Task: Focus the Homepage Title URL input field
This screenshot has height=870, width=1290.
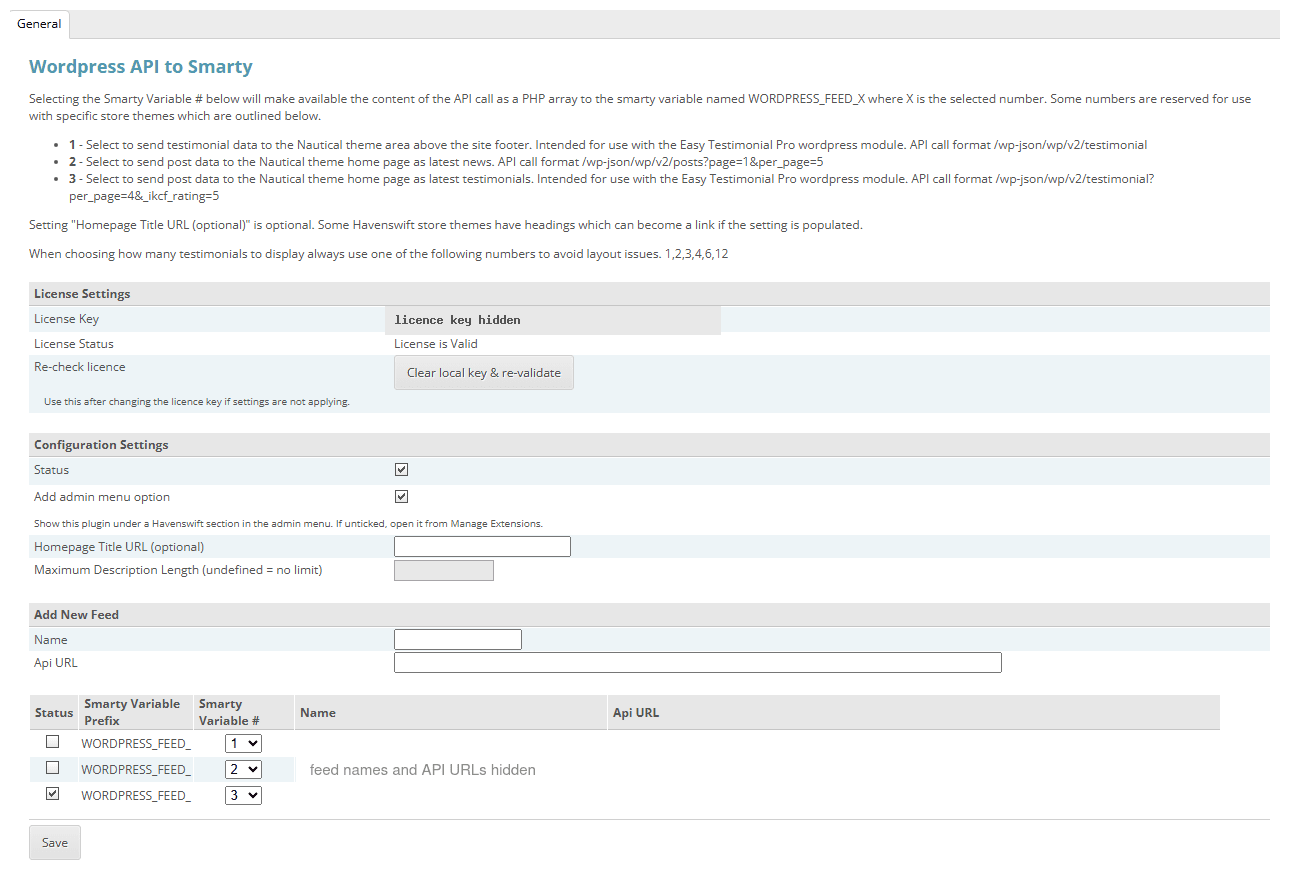Action: tap(482, 547)
